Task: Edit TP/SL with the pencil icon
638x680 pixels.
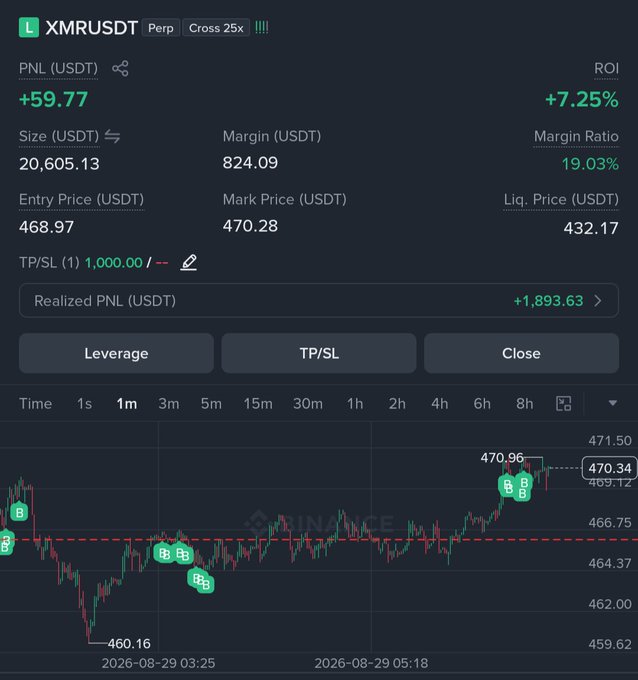Action: pos(188,262)
